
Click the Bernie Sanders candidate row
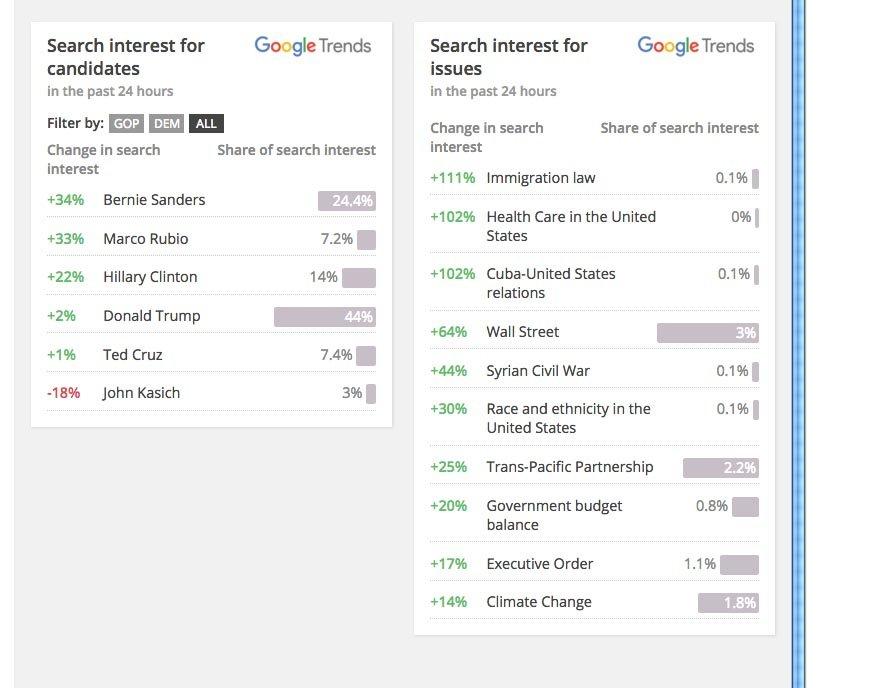pos(154,200)
